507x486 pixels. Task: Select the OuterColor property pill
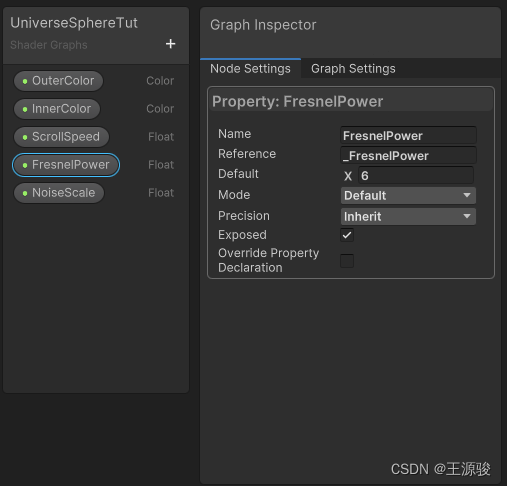[58, 81]
